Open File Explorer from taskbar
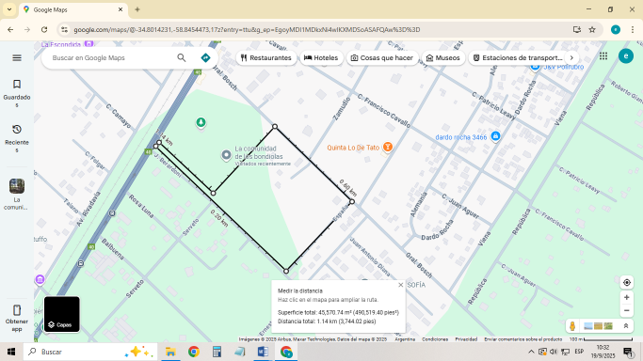The width and height of the screenshot is (643, 361). click(x=170, y=352)
